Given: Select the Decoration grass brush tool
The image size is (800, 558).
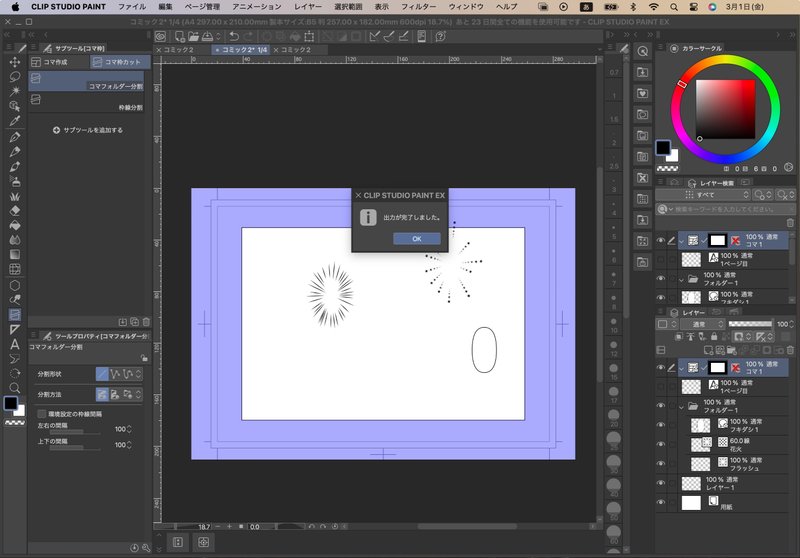Looking at the screenshot, I should (15, 196).
